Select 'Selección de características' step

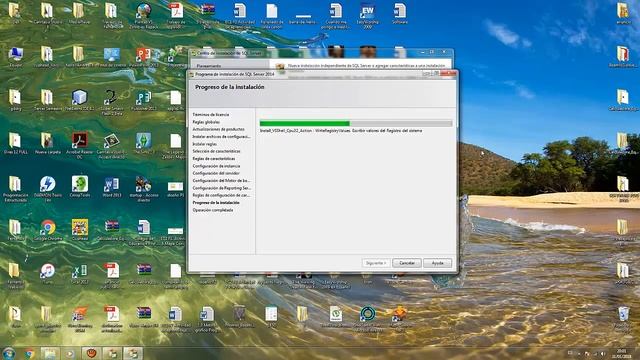tap(216, 151)
